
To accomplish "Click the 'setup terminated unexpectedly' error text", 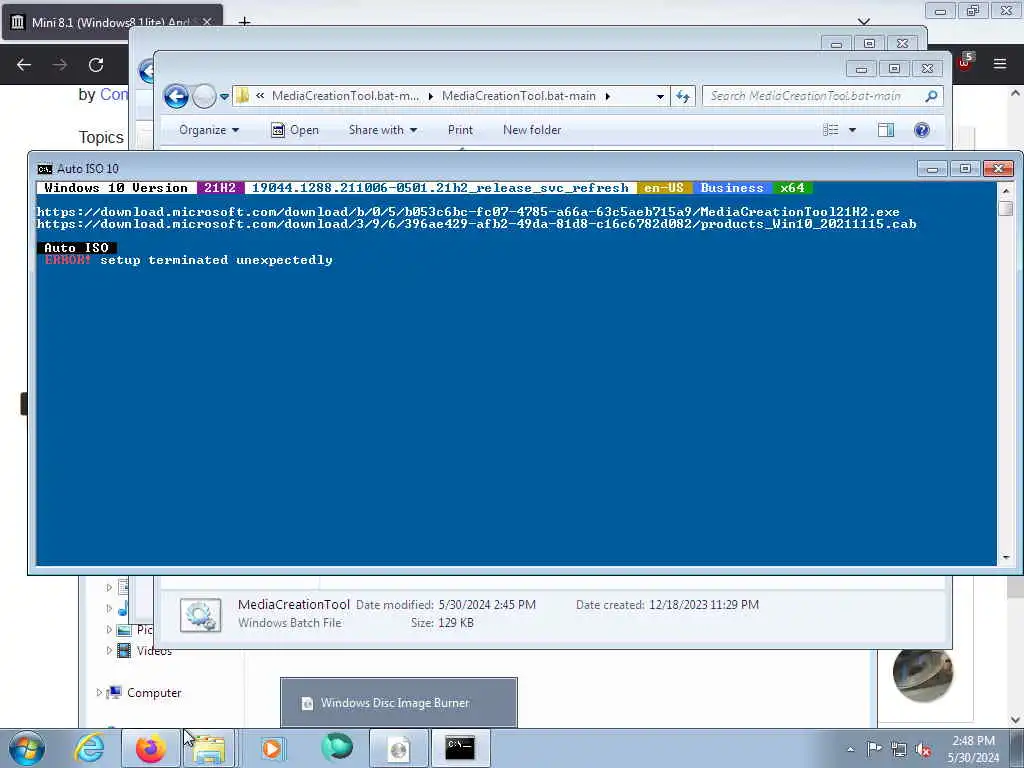I will click(x=216, y=260).
